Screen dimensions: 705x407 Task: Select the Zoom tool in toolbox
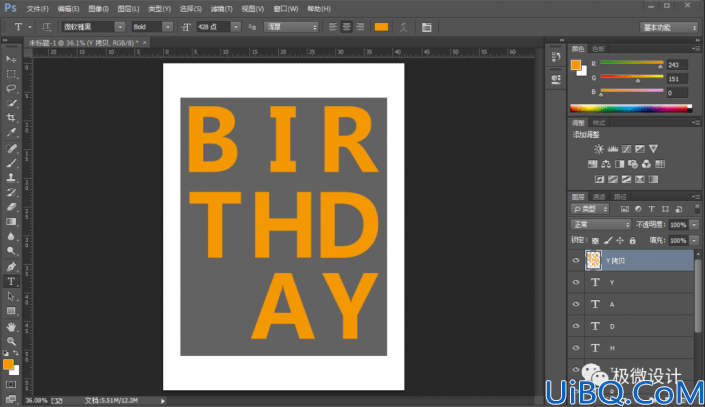pos(11,341)
